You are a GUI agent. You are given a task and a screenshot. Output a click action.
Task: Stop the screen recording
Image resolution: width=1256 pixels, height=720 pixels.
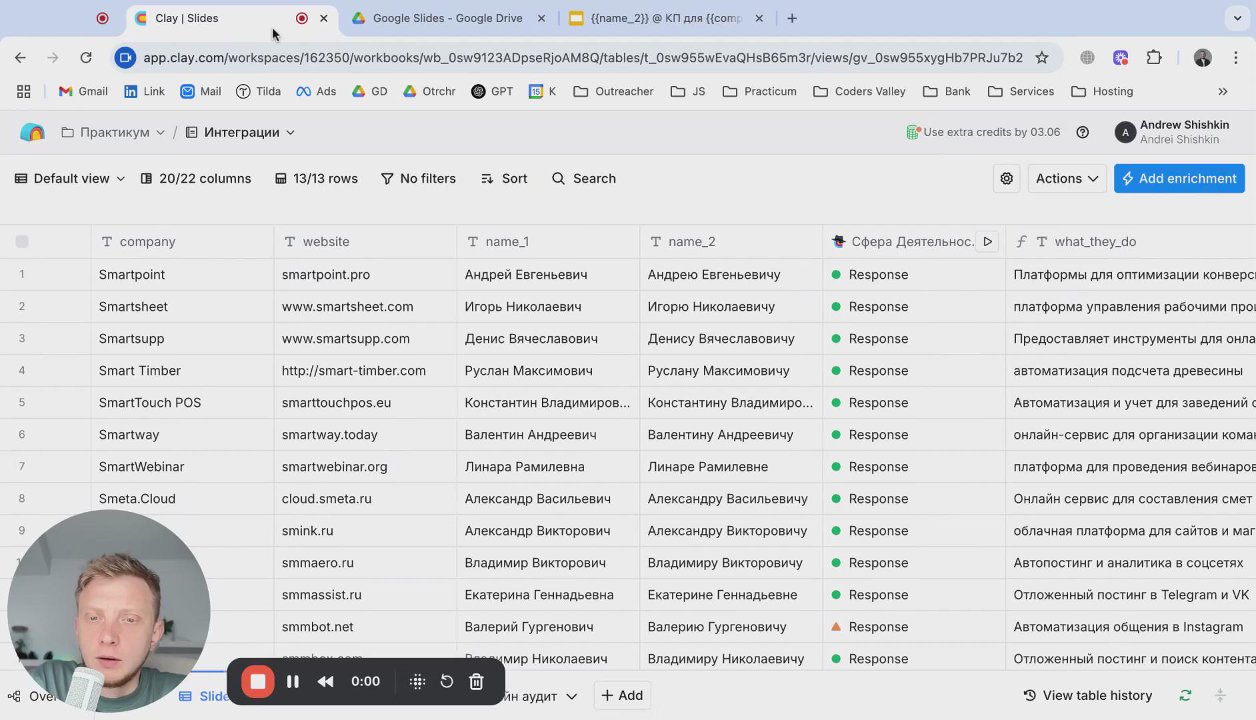(257, 681)
